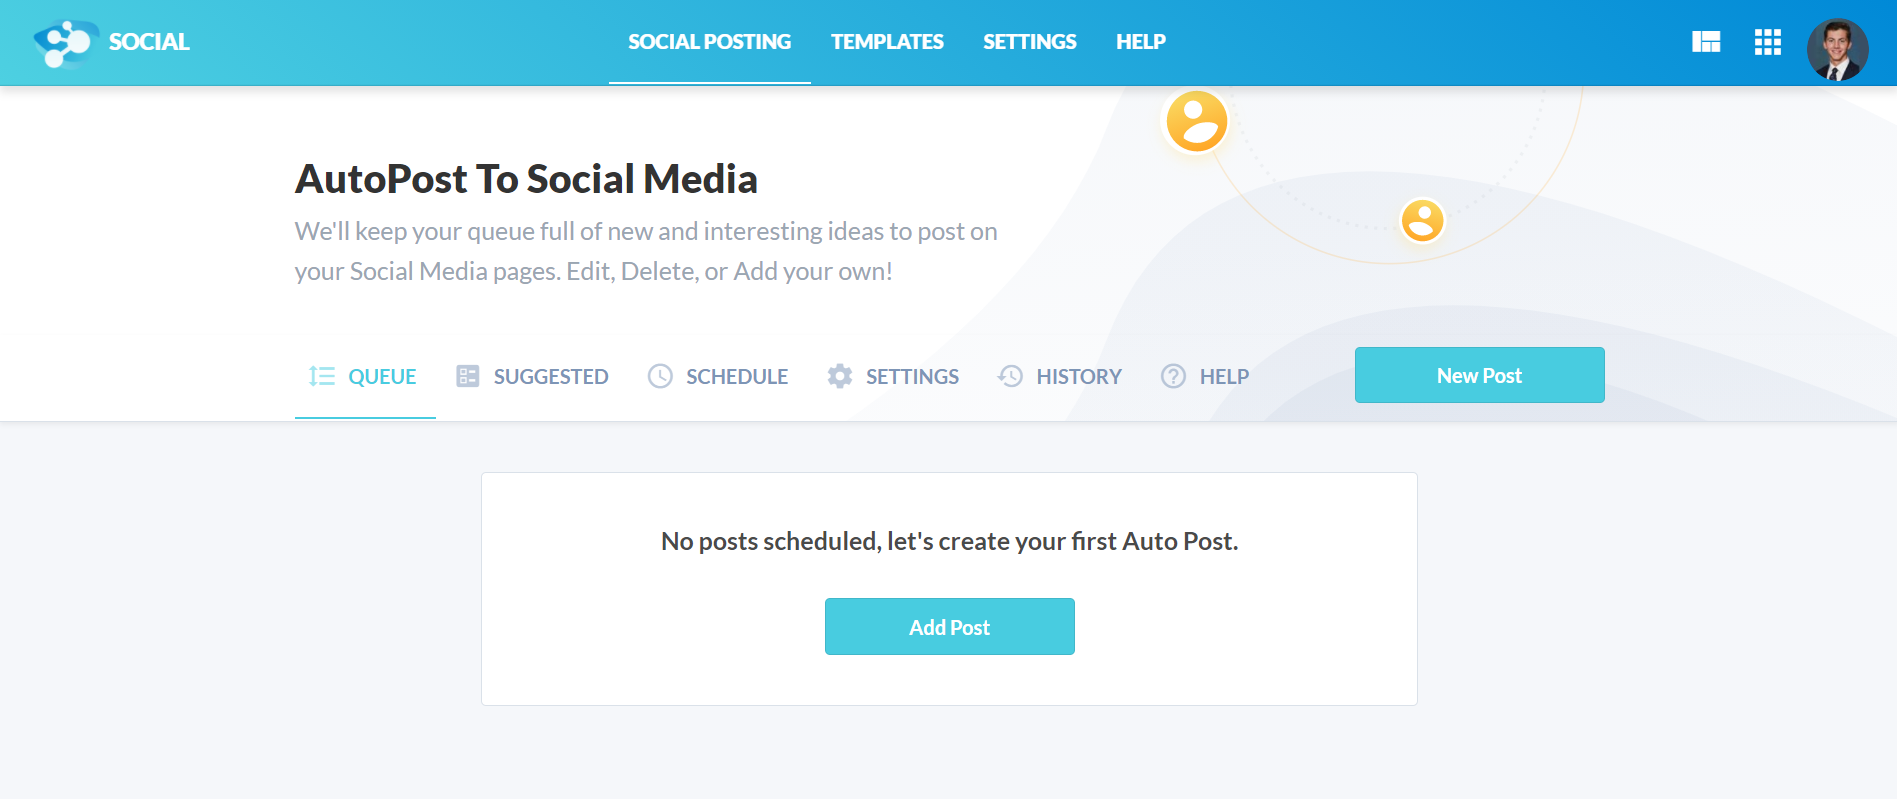Open the Help tab label next to History
Viewport: 1897px width, 799px height.
point(1224,377)
